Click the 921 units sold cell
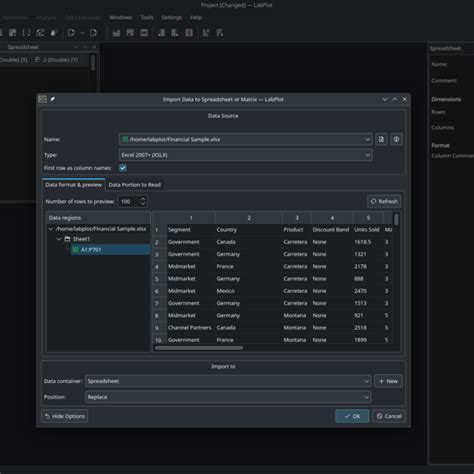 (368, 315)
